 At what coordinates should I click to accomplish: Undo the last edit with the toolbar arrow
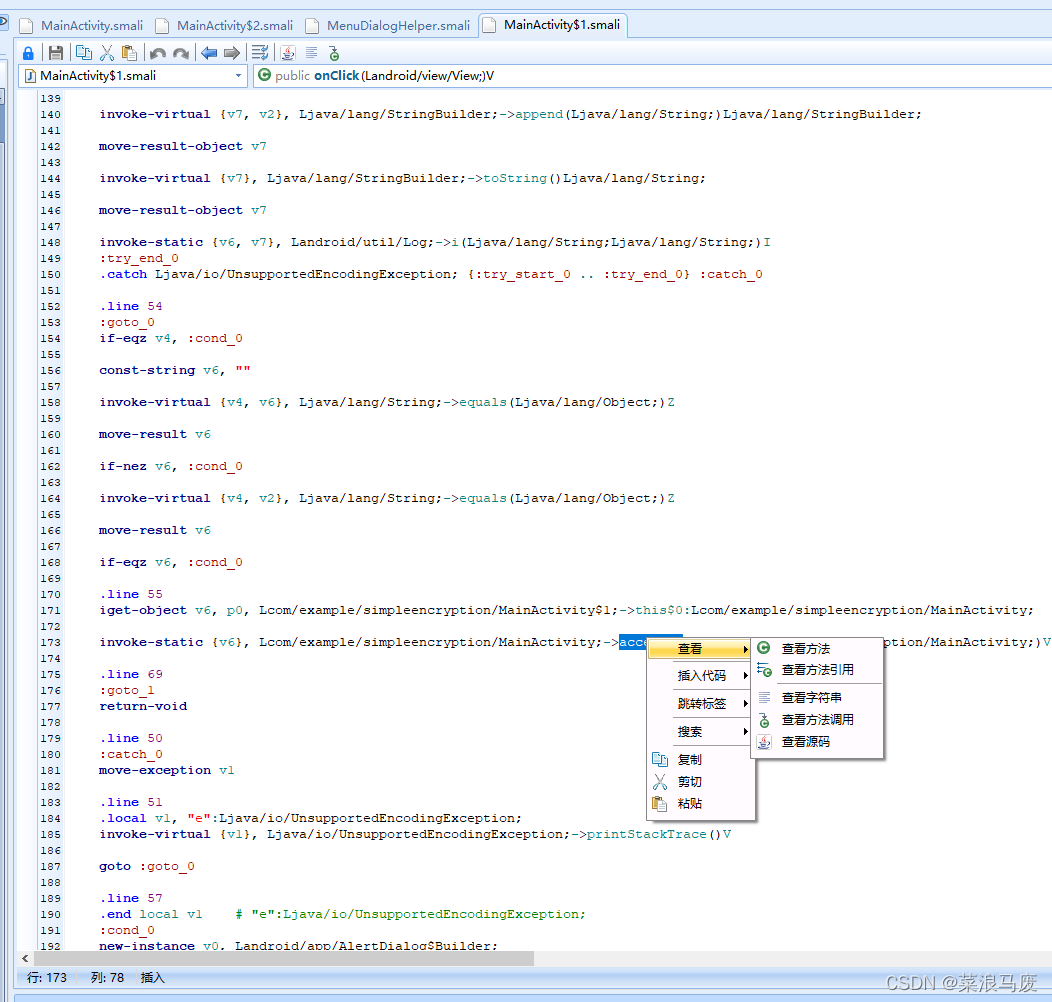[158, 53]
